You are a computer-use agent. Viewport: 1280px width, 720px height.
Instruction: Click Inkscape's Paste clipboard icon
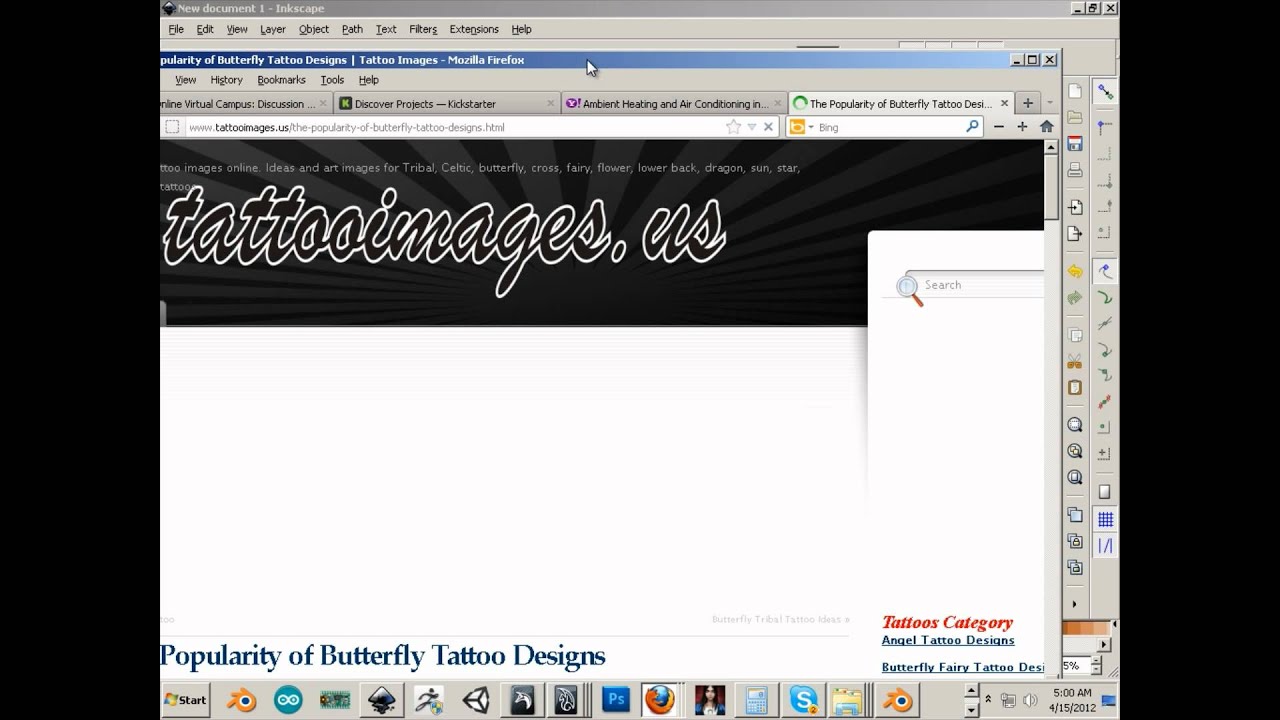(1075, 387)
